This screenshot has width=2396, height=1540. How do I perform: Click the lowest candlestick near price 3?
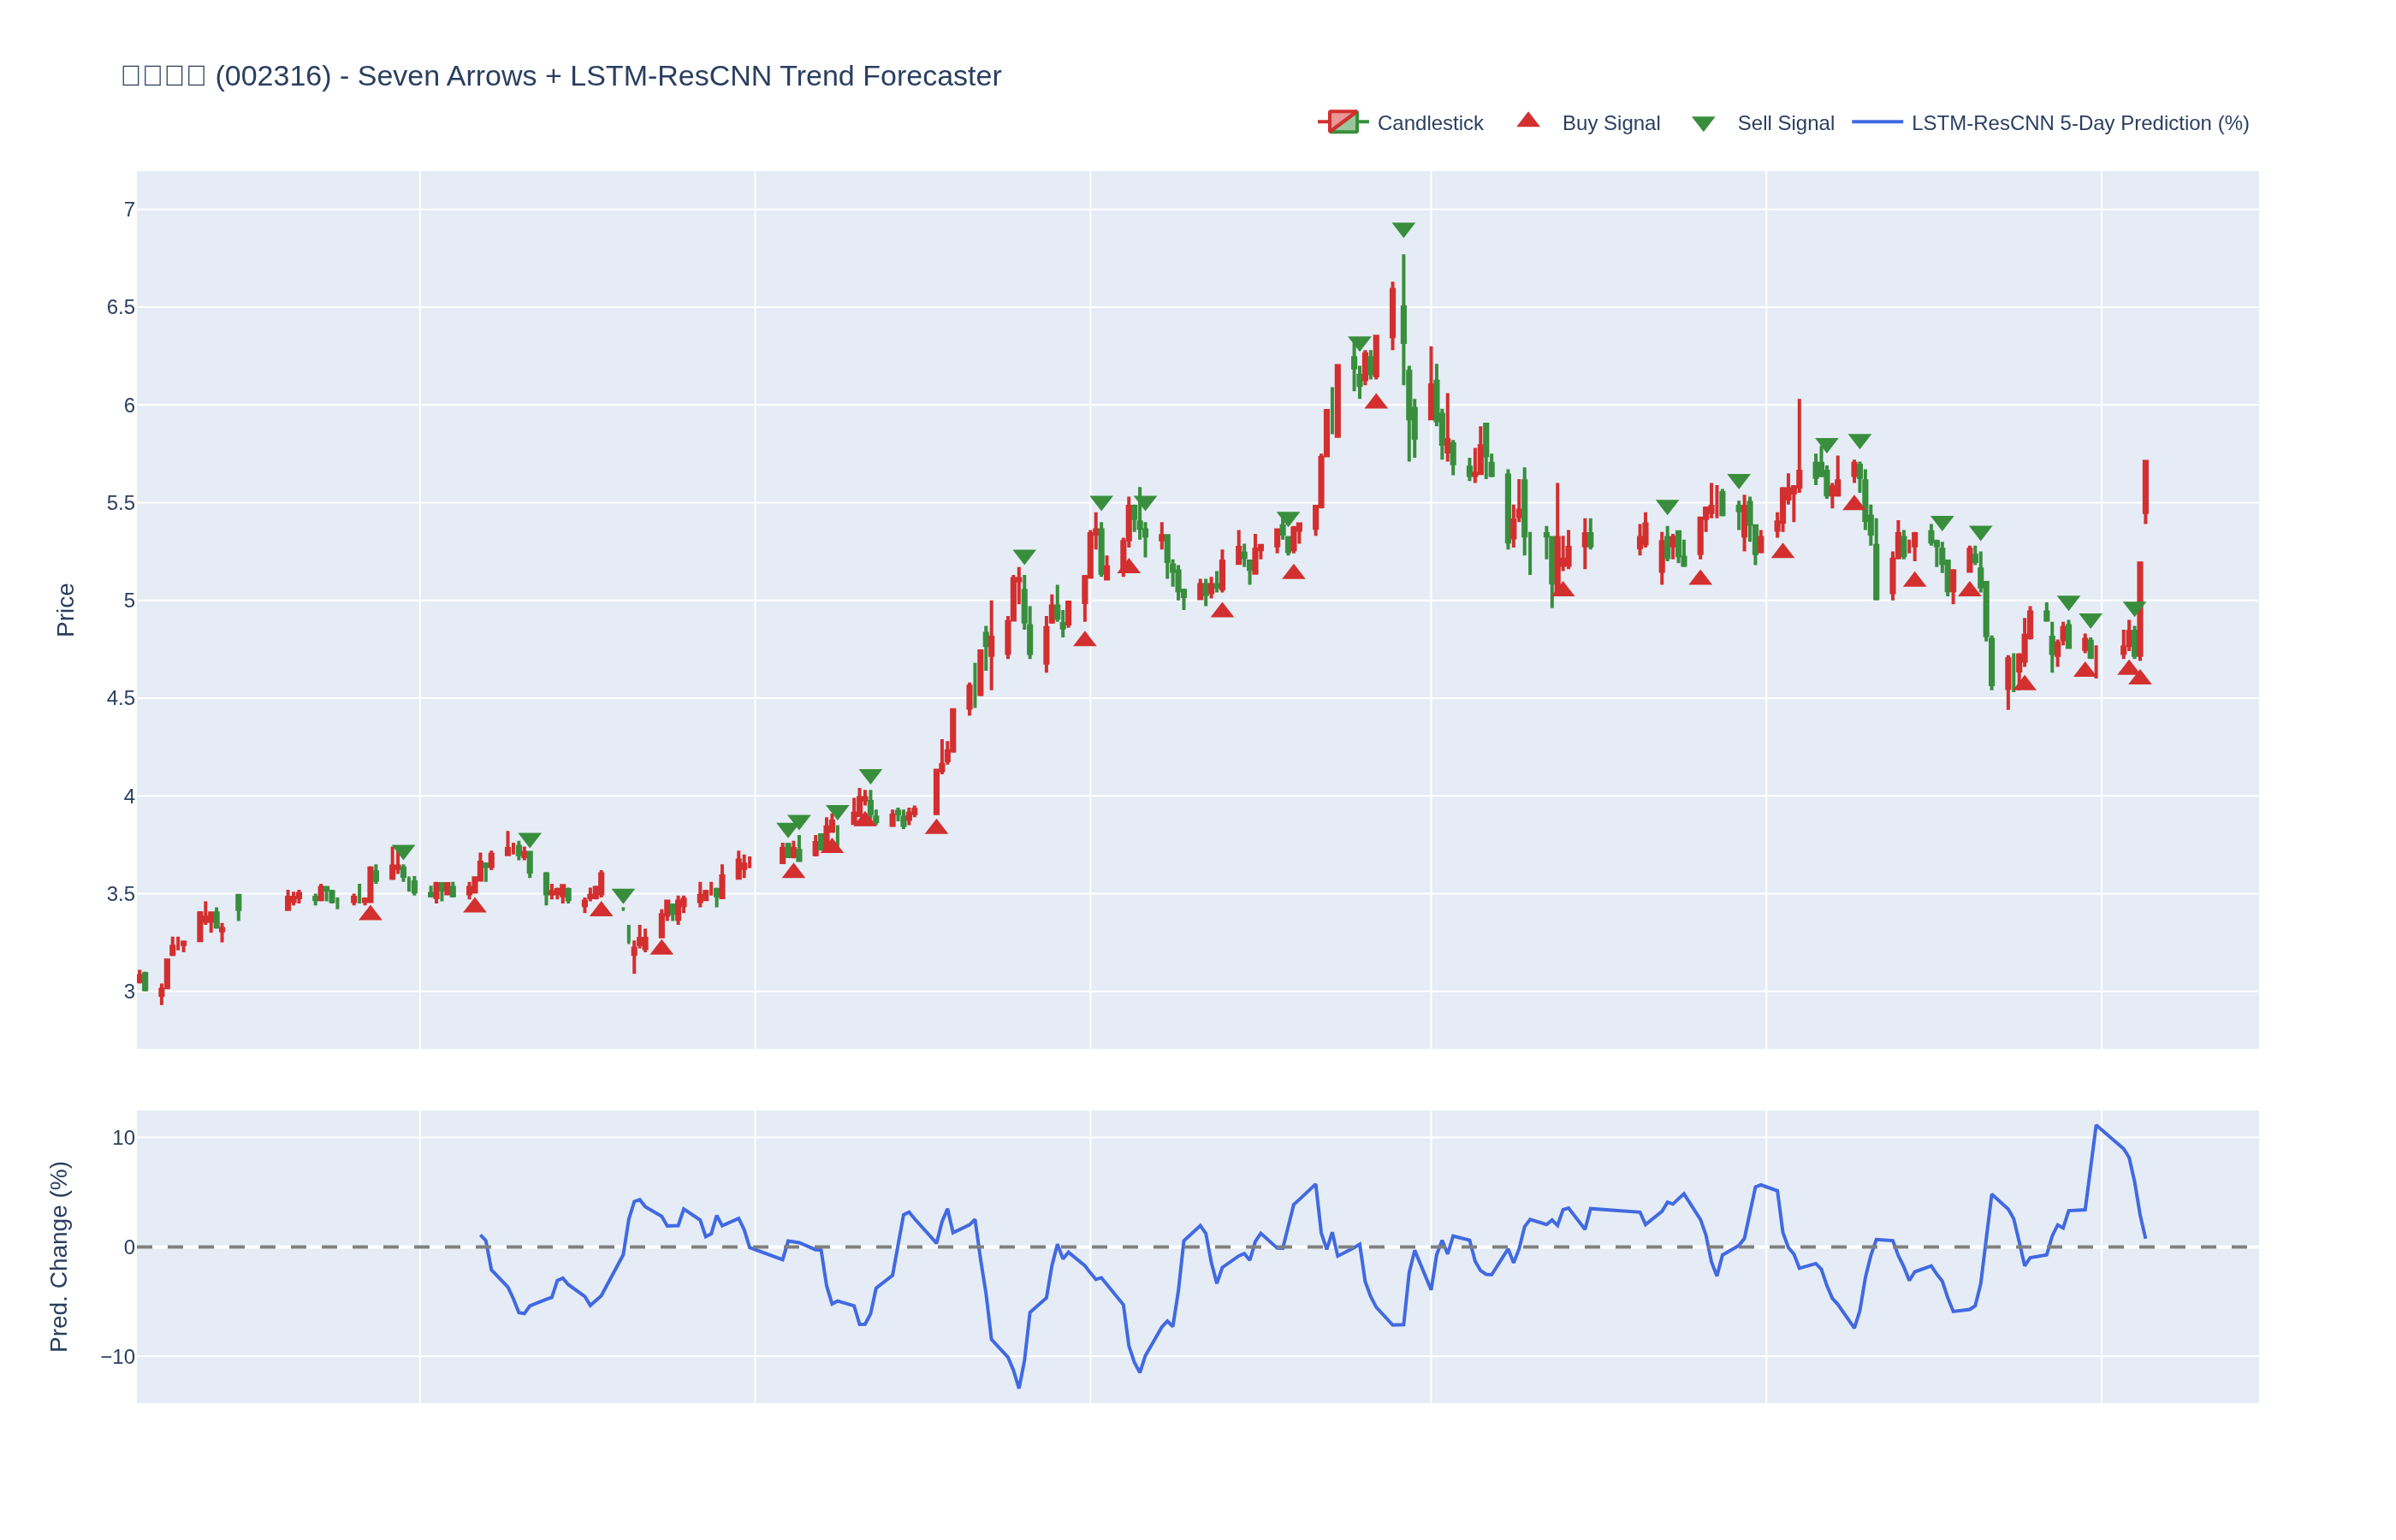click(161, 993)
